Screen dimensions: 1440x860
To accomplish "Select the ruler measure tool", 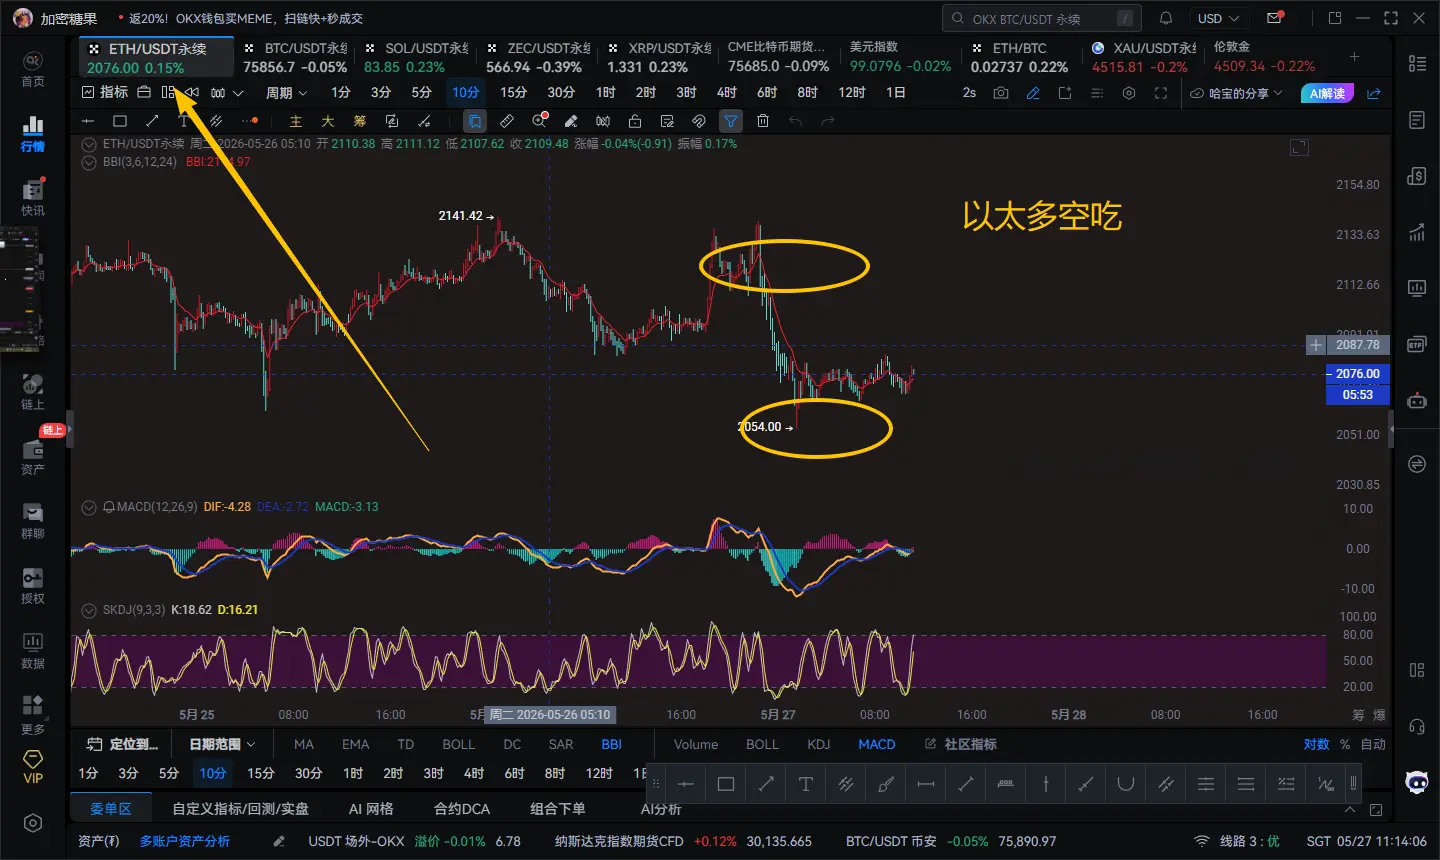I will point(507,121).
